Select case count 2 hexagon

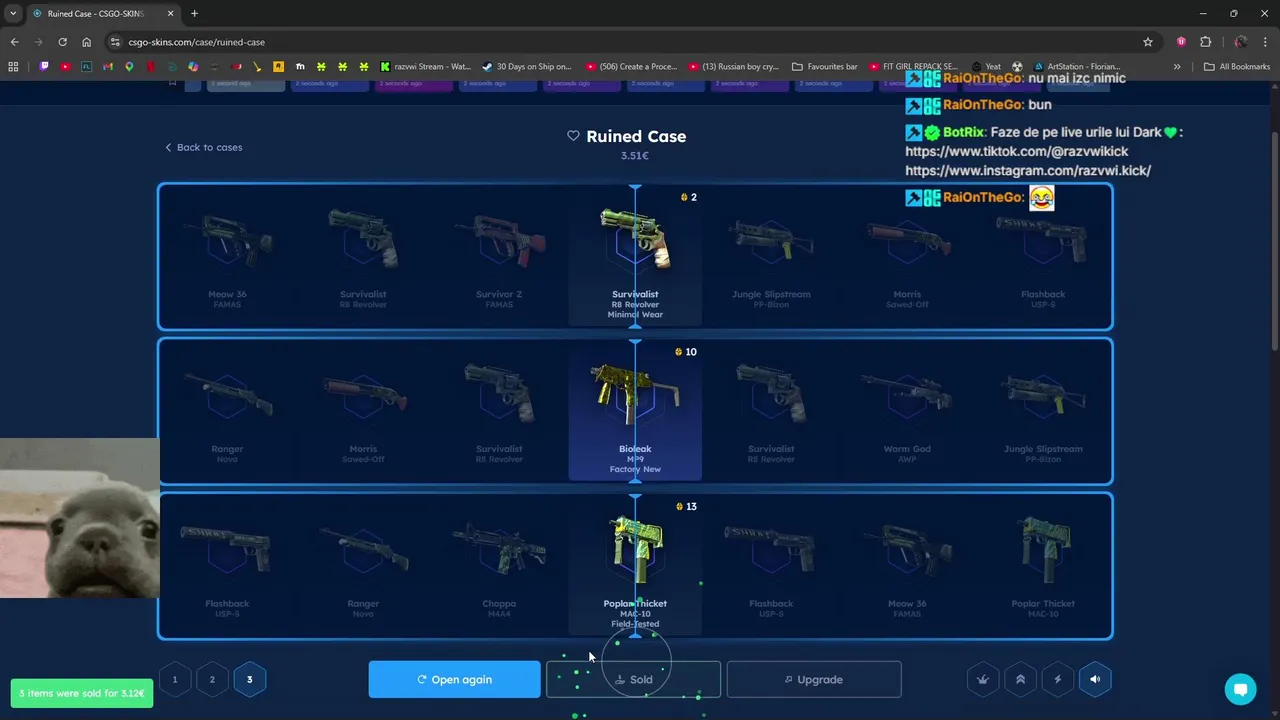tap(212, 680)
